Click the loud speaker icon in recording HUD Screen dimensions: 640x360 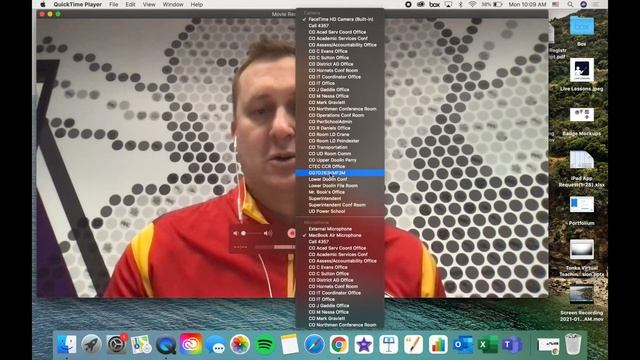tap(268, 233)
